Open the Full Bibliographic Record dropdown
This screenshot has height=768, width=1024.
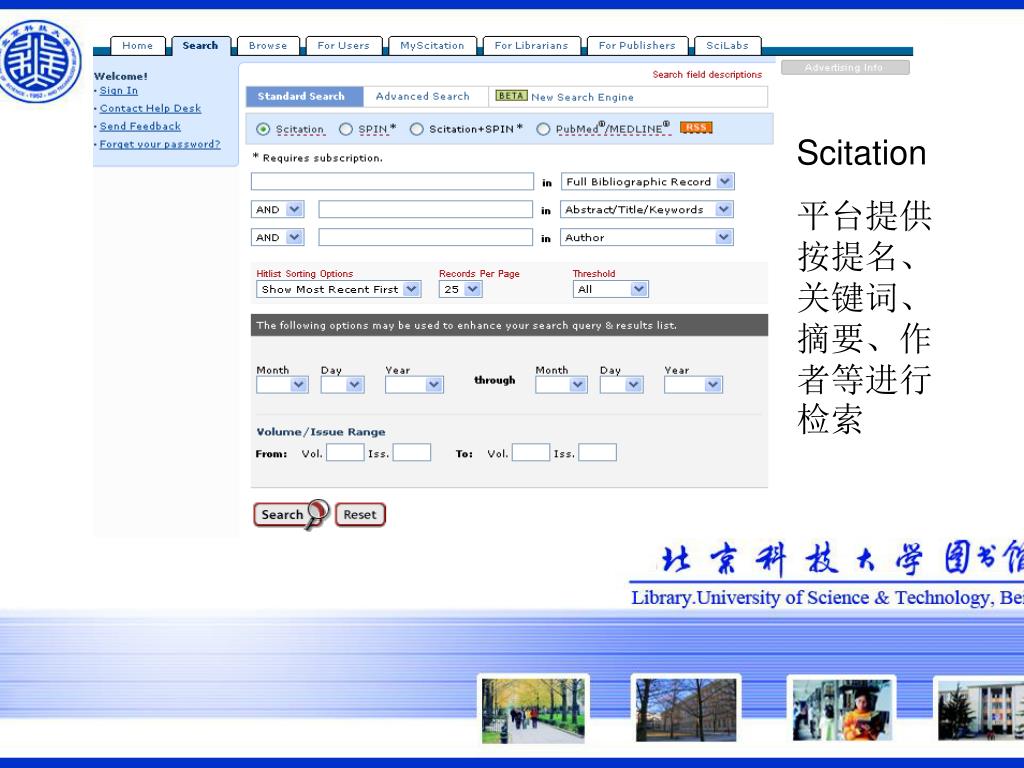pyautogui.click(x=647, y=182)
